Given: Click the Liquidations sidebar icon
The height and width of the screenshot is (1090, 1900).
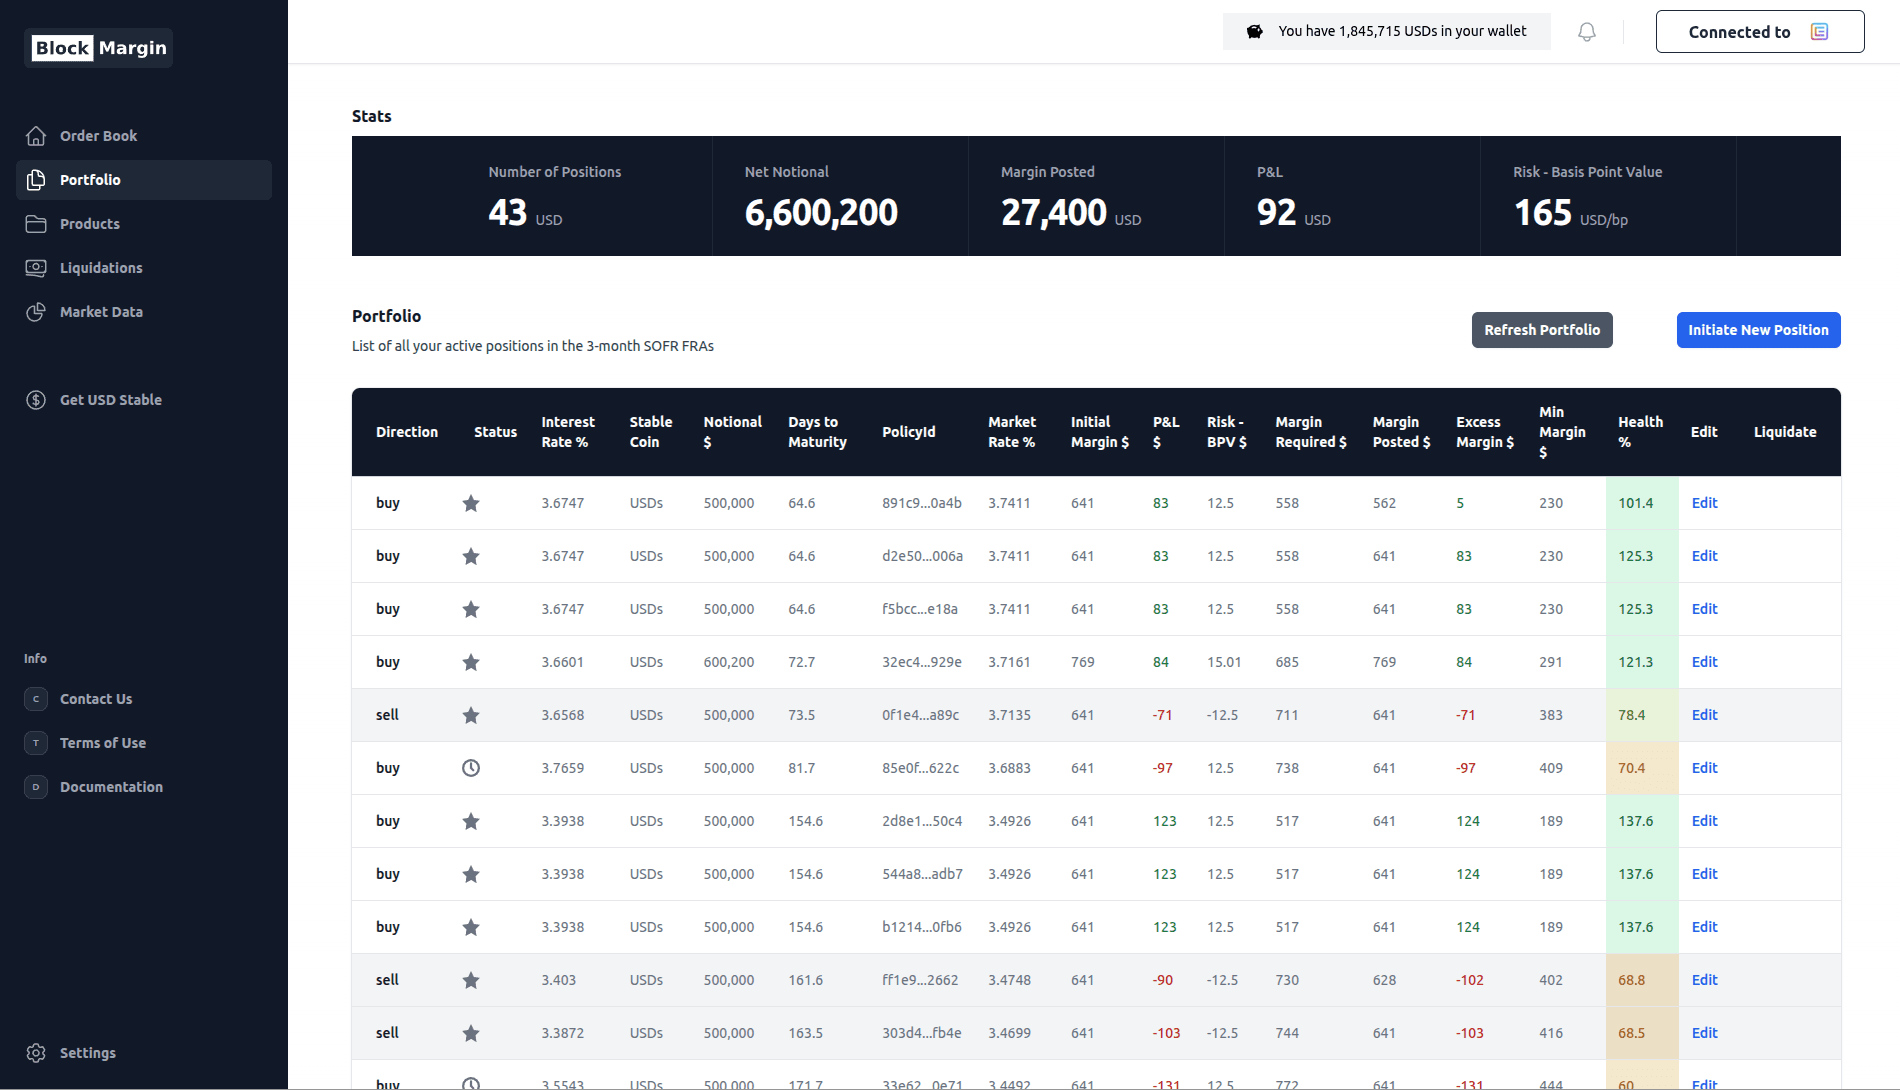Looking at the screenshot, I should (36, 268).
